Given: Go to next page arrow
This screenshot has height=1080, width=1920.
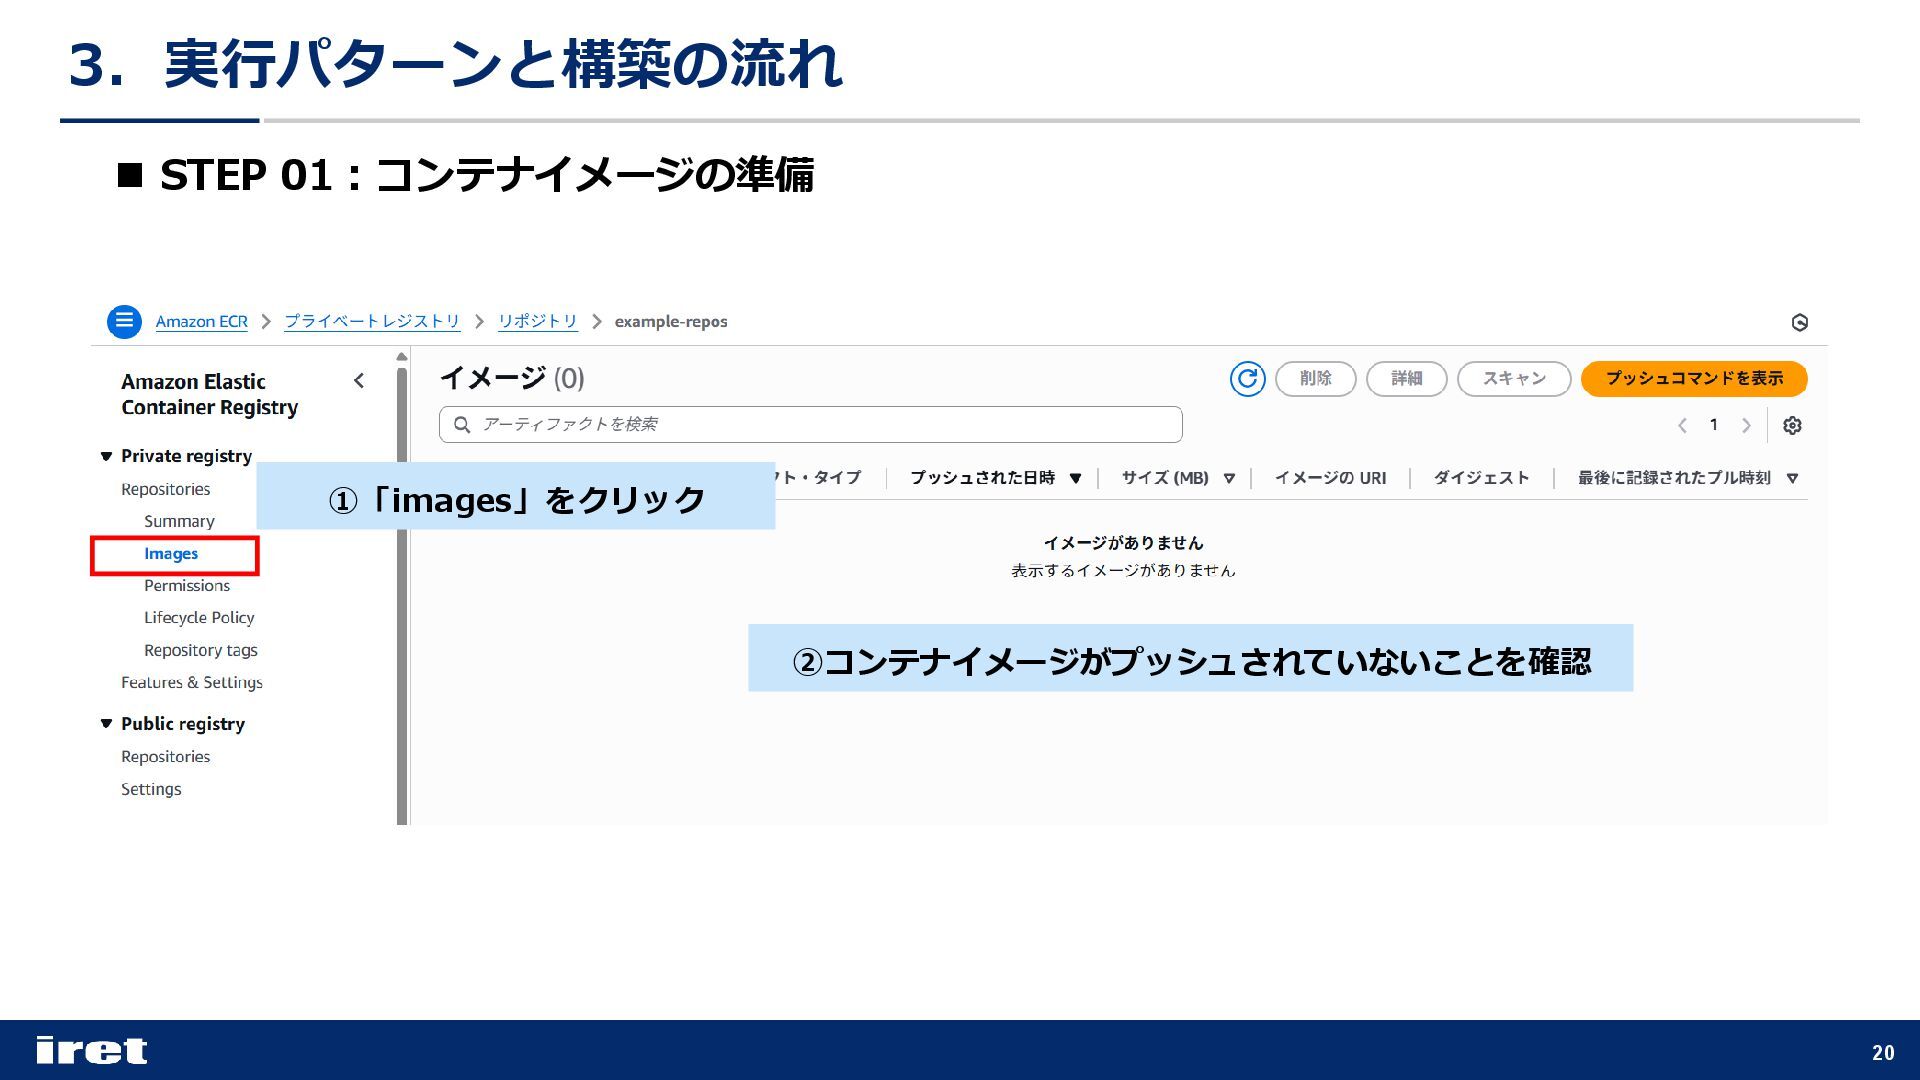Looking at the screenshot, I should [1746, 425].
